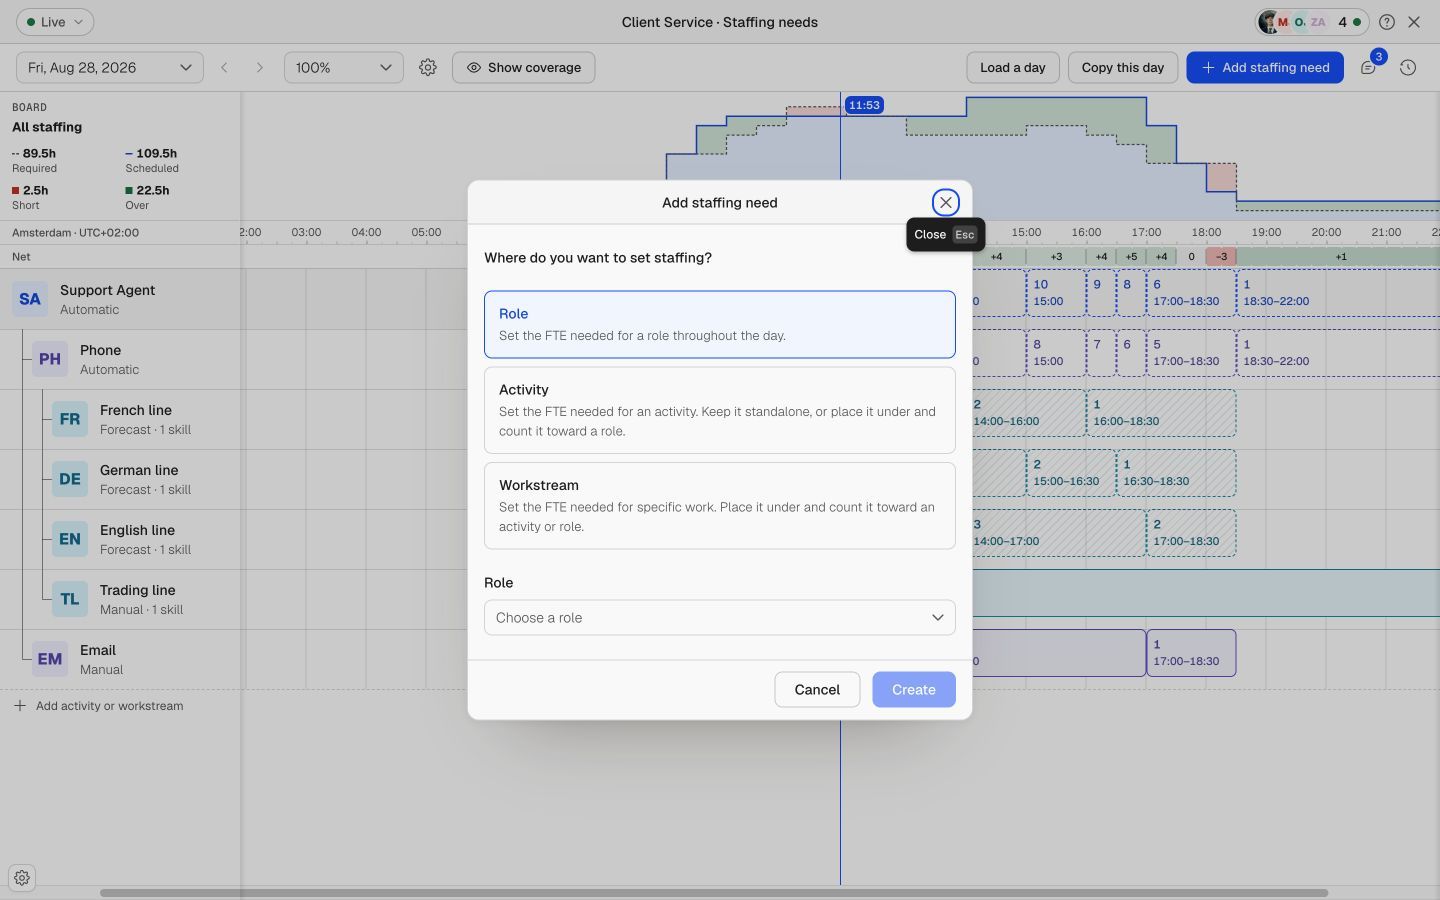Click the All staffing board title

pos(47,127)
